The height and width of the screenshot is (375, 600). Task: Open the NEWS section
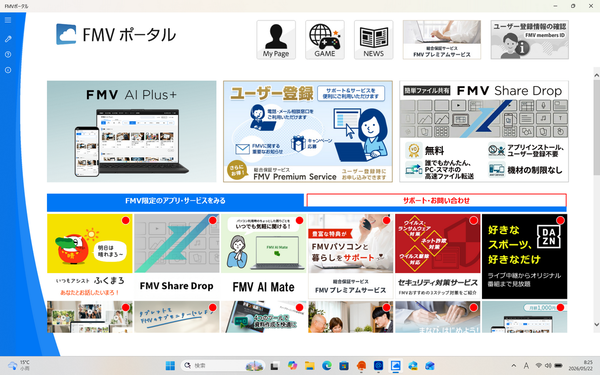coord(373,40)
